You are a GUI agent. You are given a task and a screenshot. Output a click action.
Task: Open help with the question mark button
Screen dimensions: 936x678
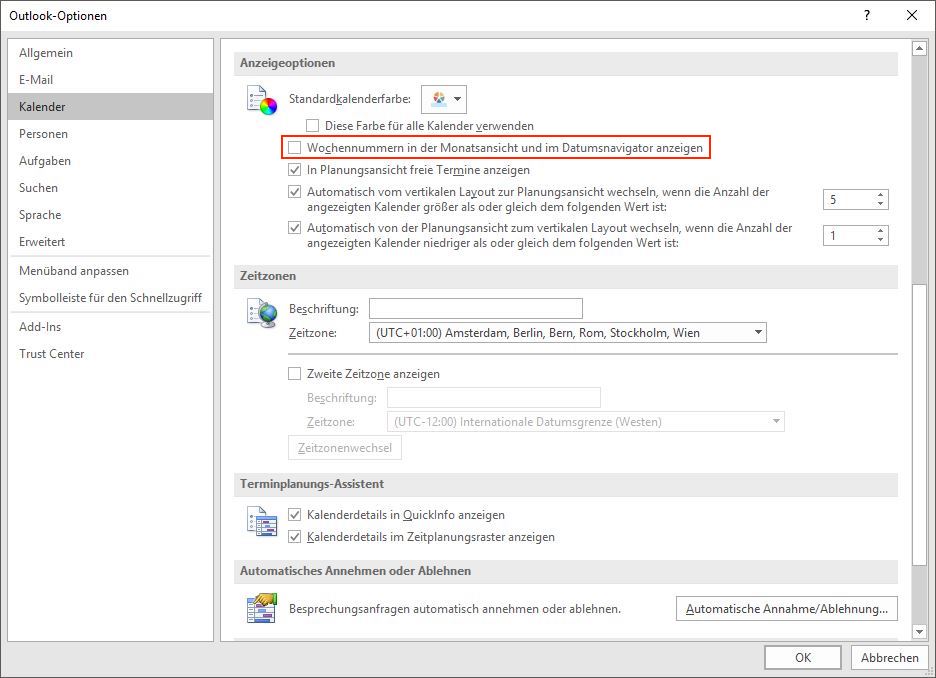[x=867, y=16]
